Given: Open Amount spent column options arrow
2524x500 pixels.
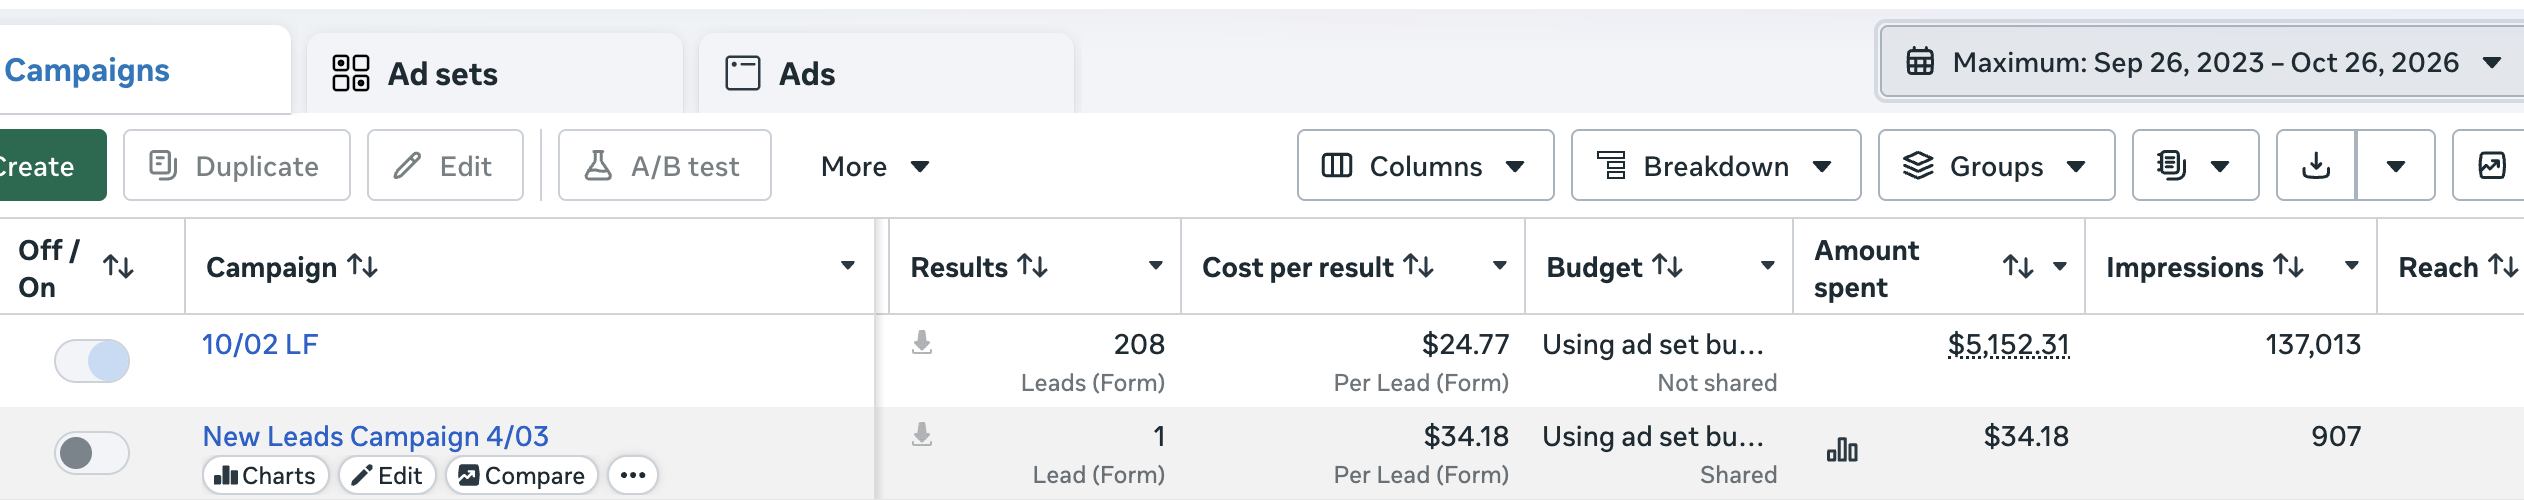Looking at the screenshot, I should coord(2060,266).
